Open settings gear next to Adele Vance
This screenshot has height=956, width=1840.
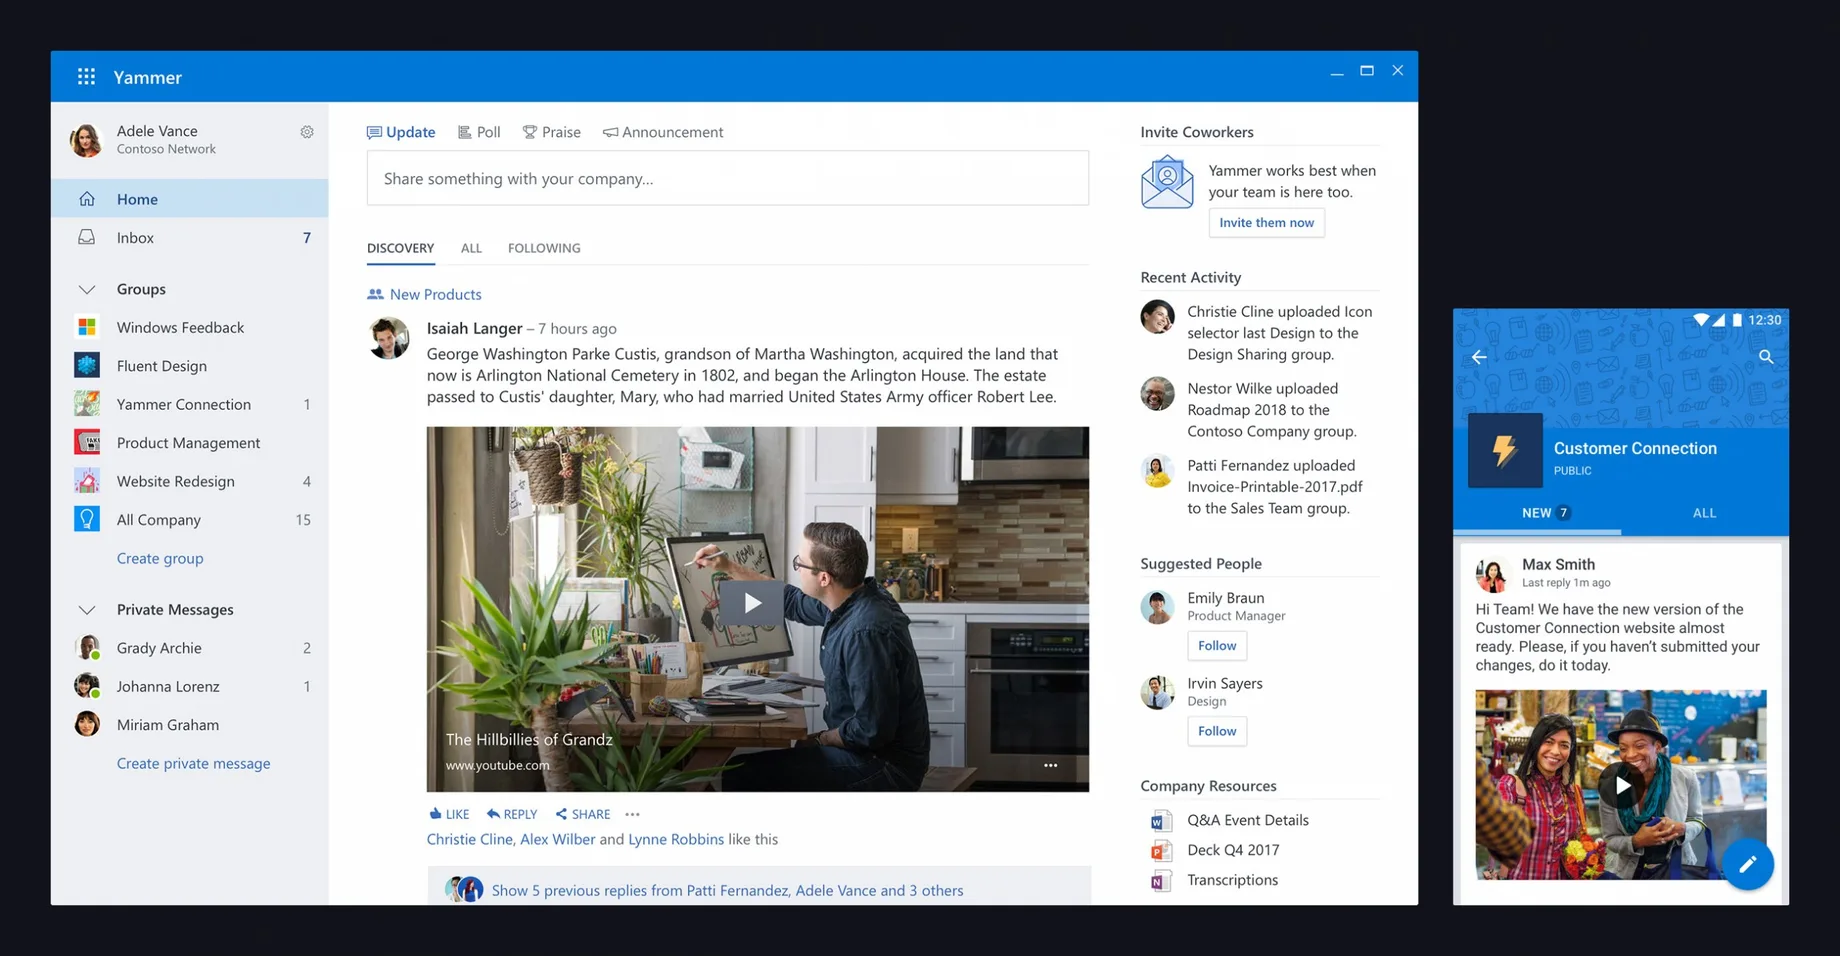click(307, 132)
